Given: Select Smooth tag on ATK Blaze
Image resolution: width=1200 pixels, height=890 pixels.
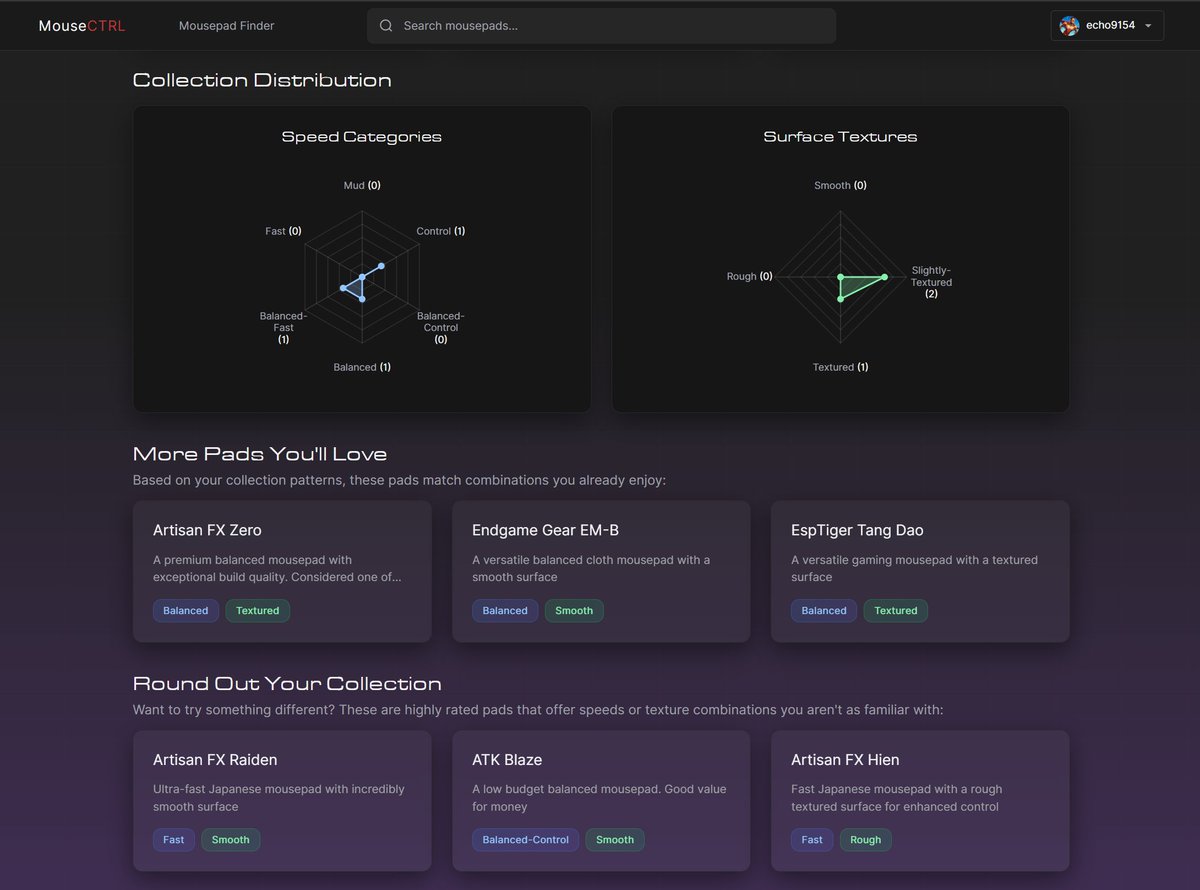Looking at the screenshot, I should [x=615, y=840].
